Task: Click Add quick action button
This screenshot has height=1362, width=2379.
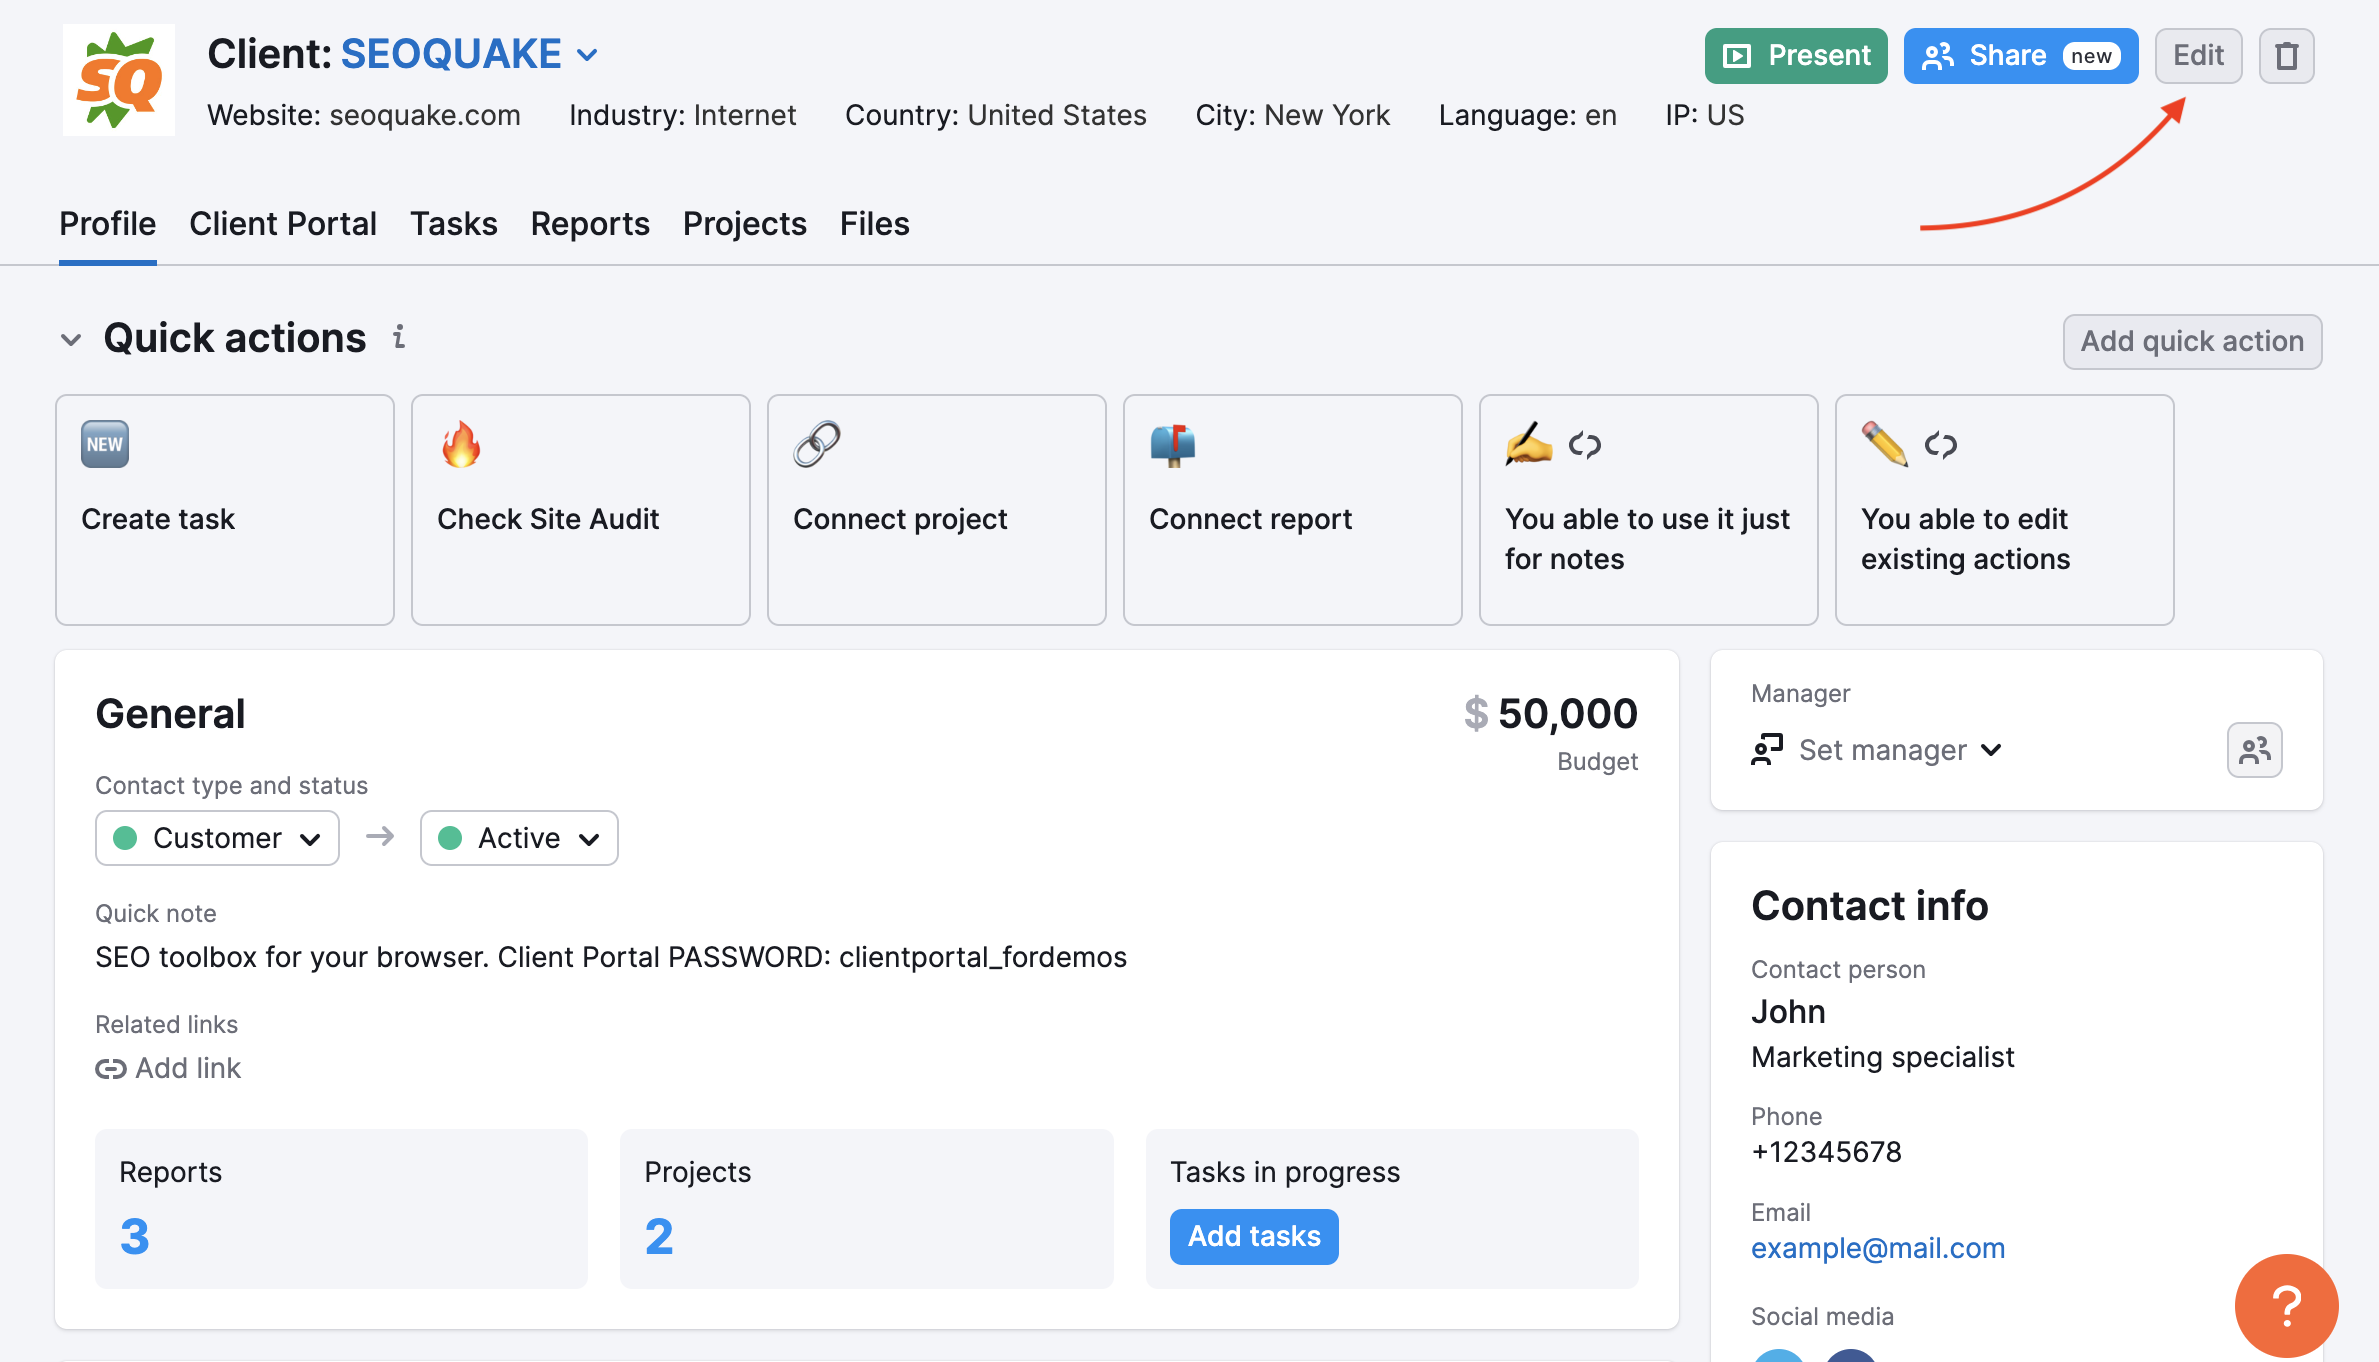Action: [2192, 342]
